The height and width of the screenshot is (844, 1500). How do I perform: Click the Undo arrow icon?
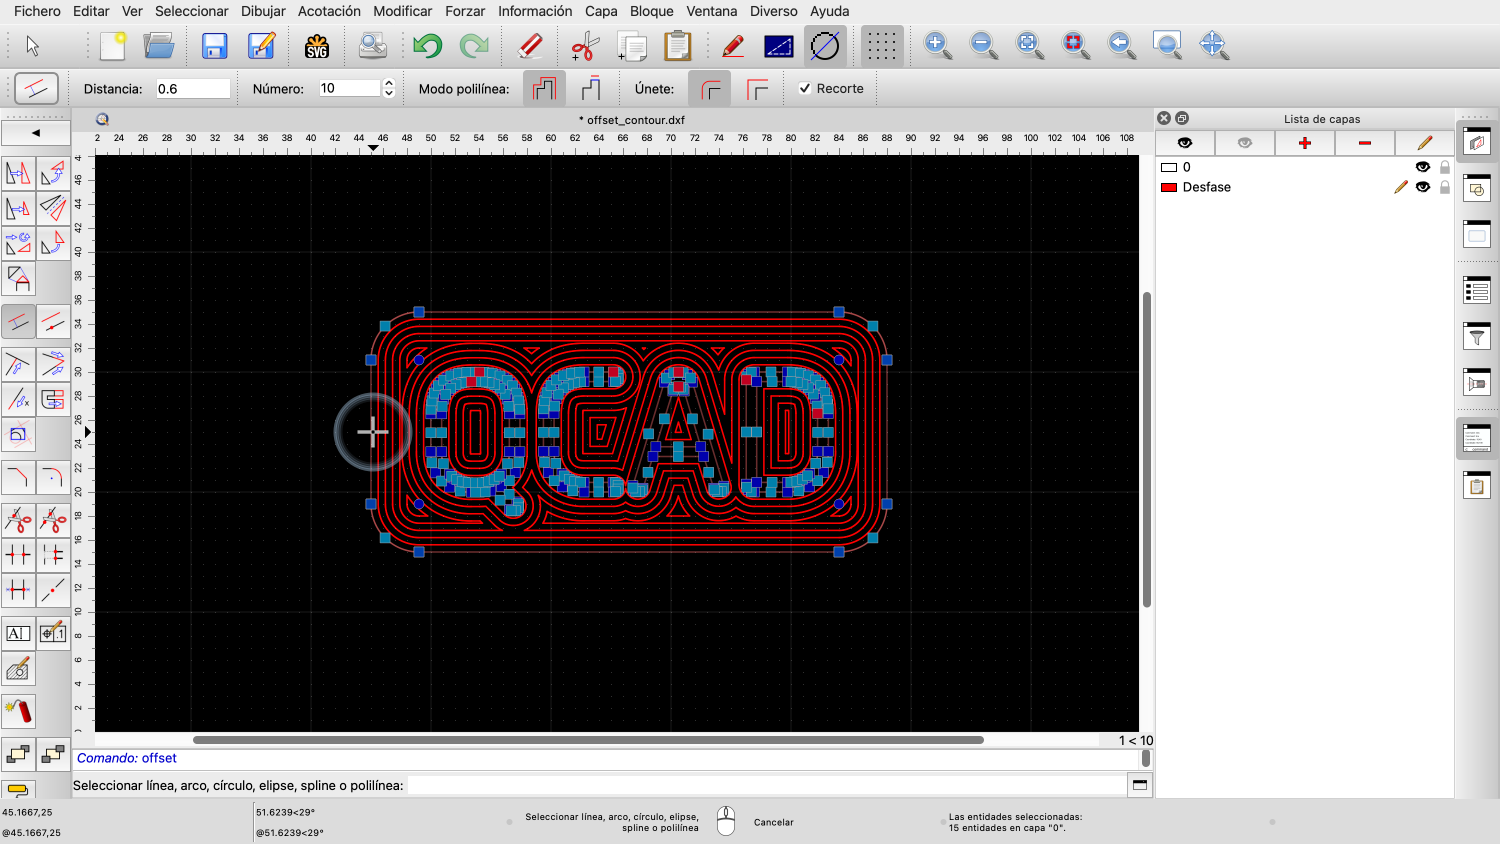click(x=427, y=46)
